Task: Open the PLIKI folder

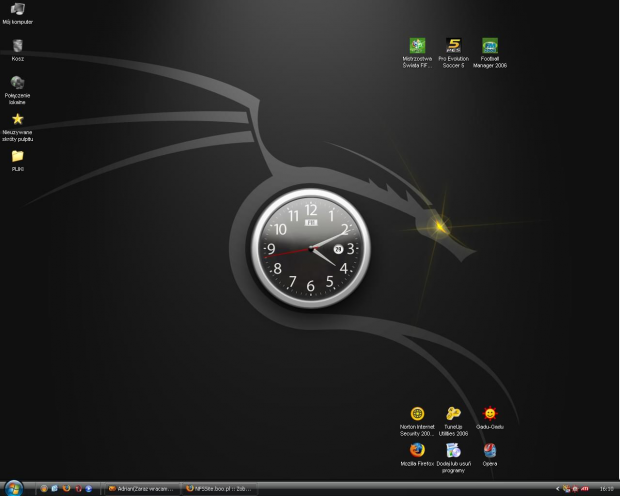Action: pyautogui.click(x=17, y=156)
